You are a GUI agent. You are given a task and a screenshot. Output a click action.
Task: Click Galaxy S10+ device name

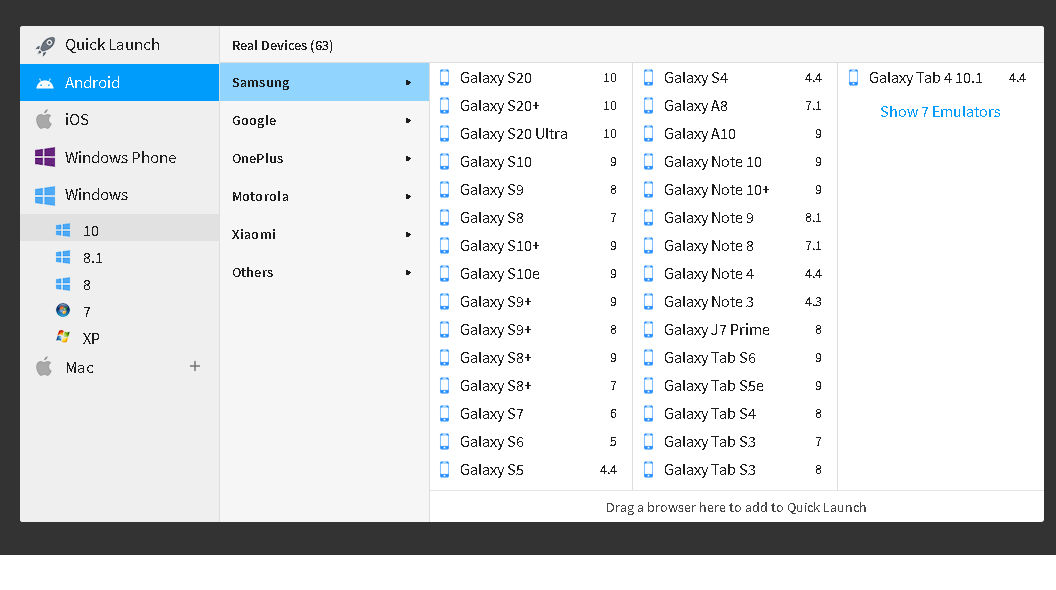[500, 246]
